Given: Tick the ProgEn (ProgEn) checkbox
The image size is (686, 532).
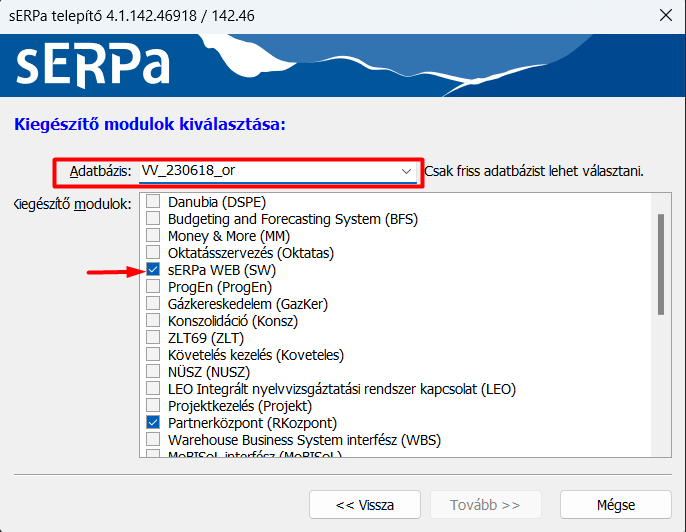Looking at the screenshot, I should pos(153,287).
